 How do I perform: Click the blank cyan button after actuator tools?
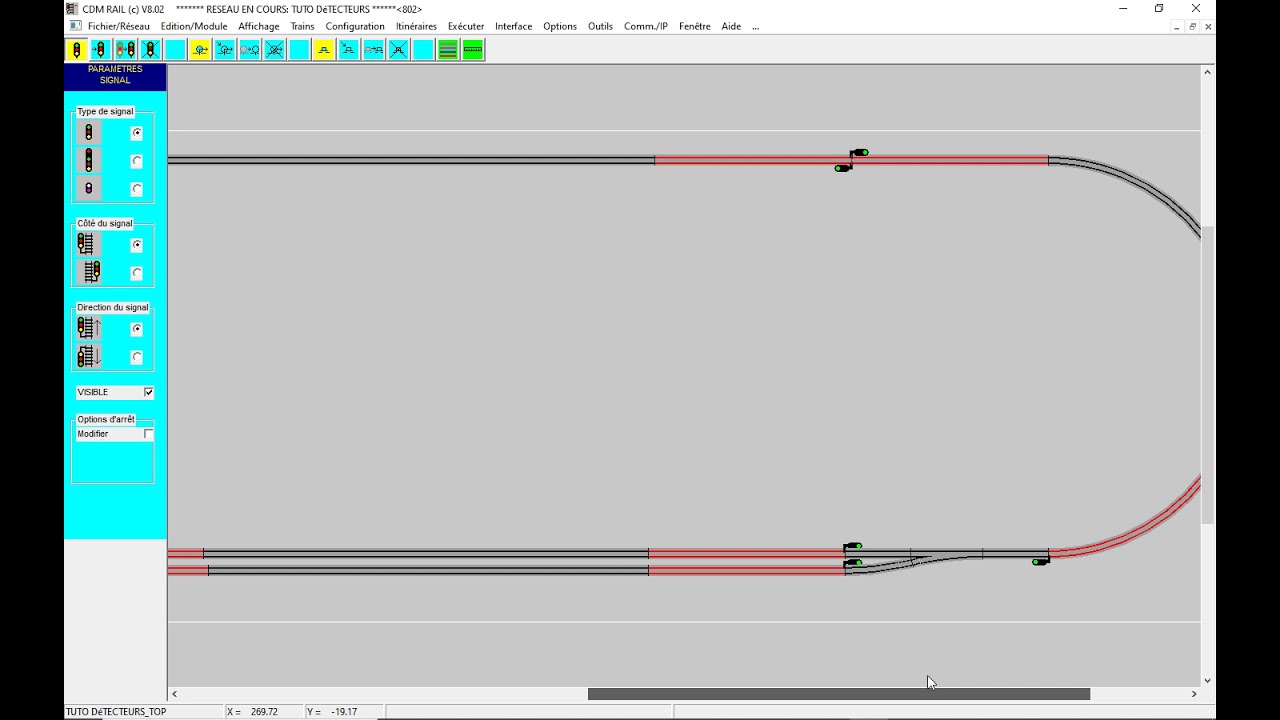(299, 49)
